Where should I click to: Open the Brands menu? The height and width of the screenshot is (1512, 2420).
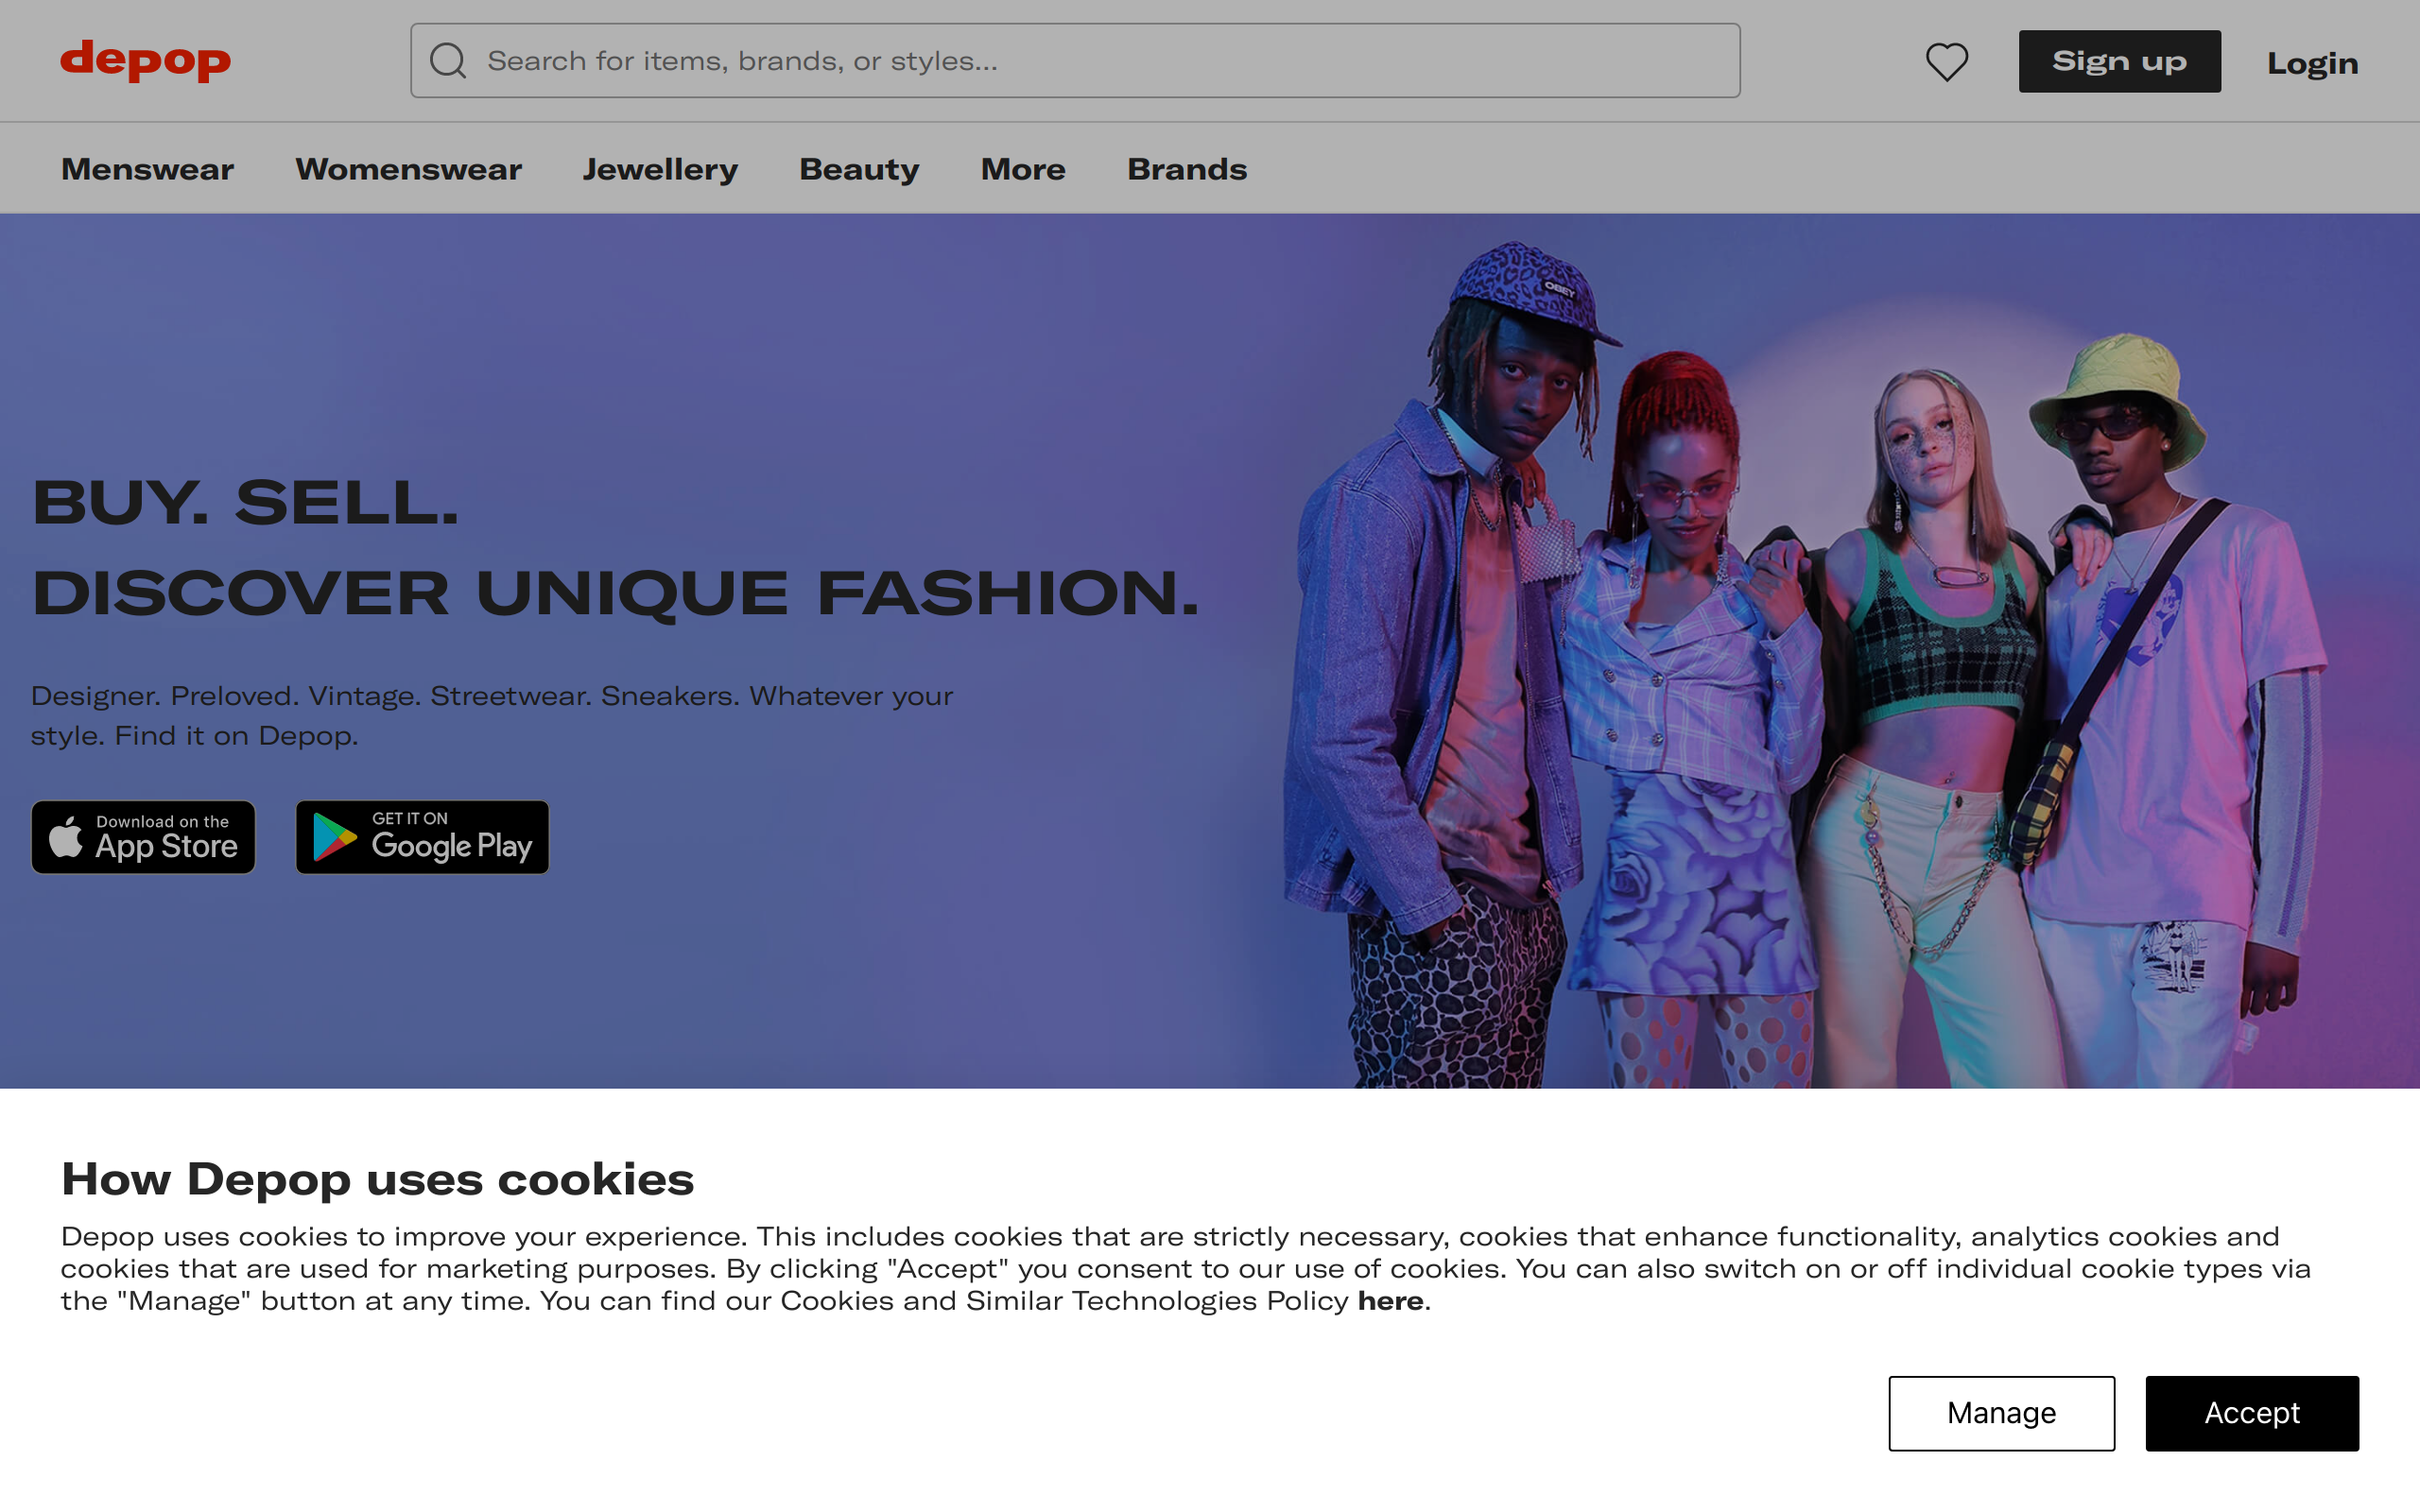point(1187,169)
